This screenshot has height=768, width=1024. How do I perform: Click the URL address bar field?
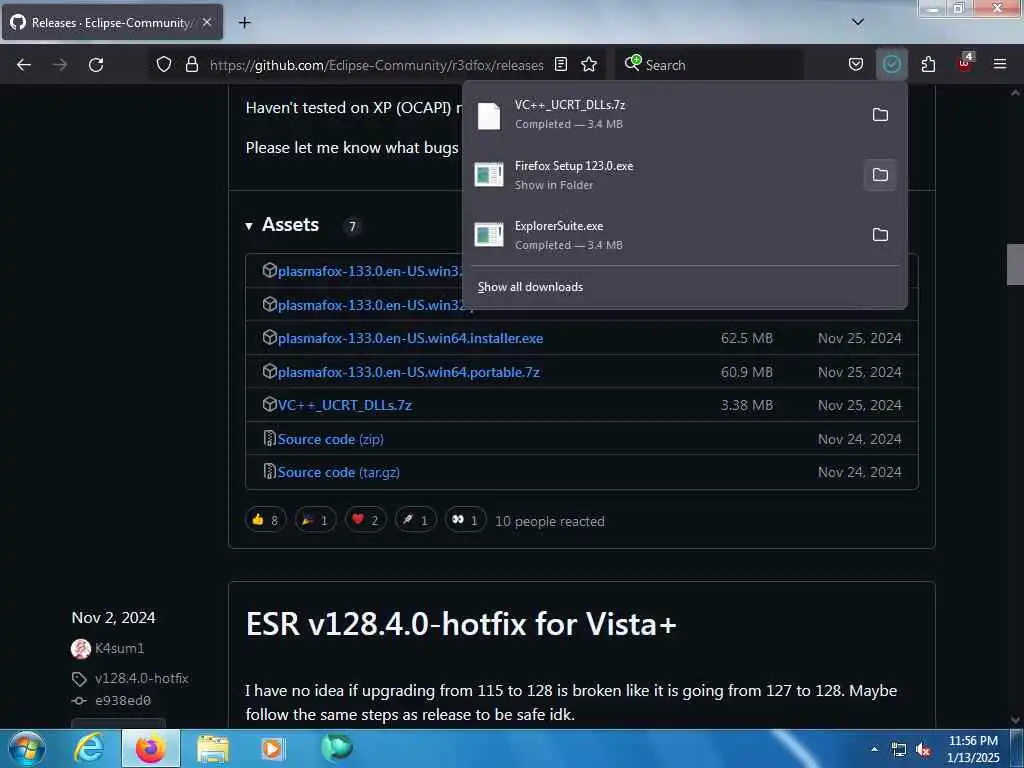tap(376, 65)
